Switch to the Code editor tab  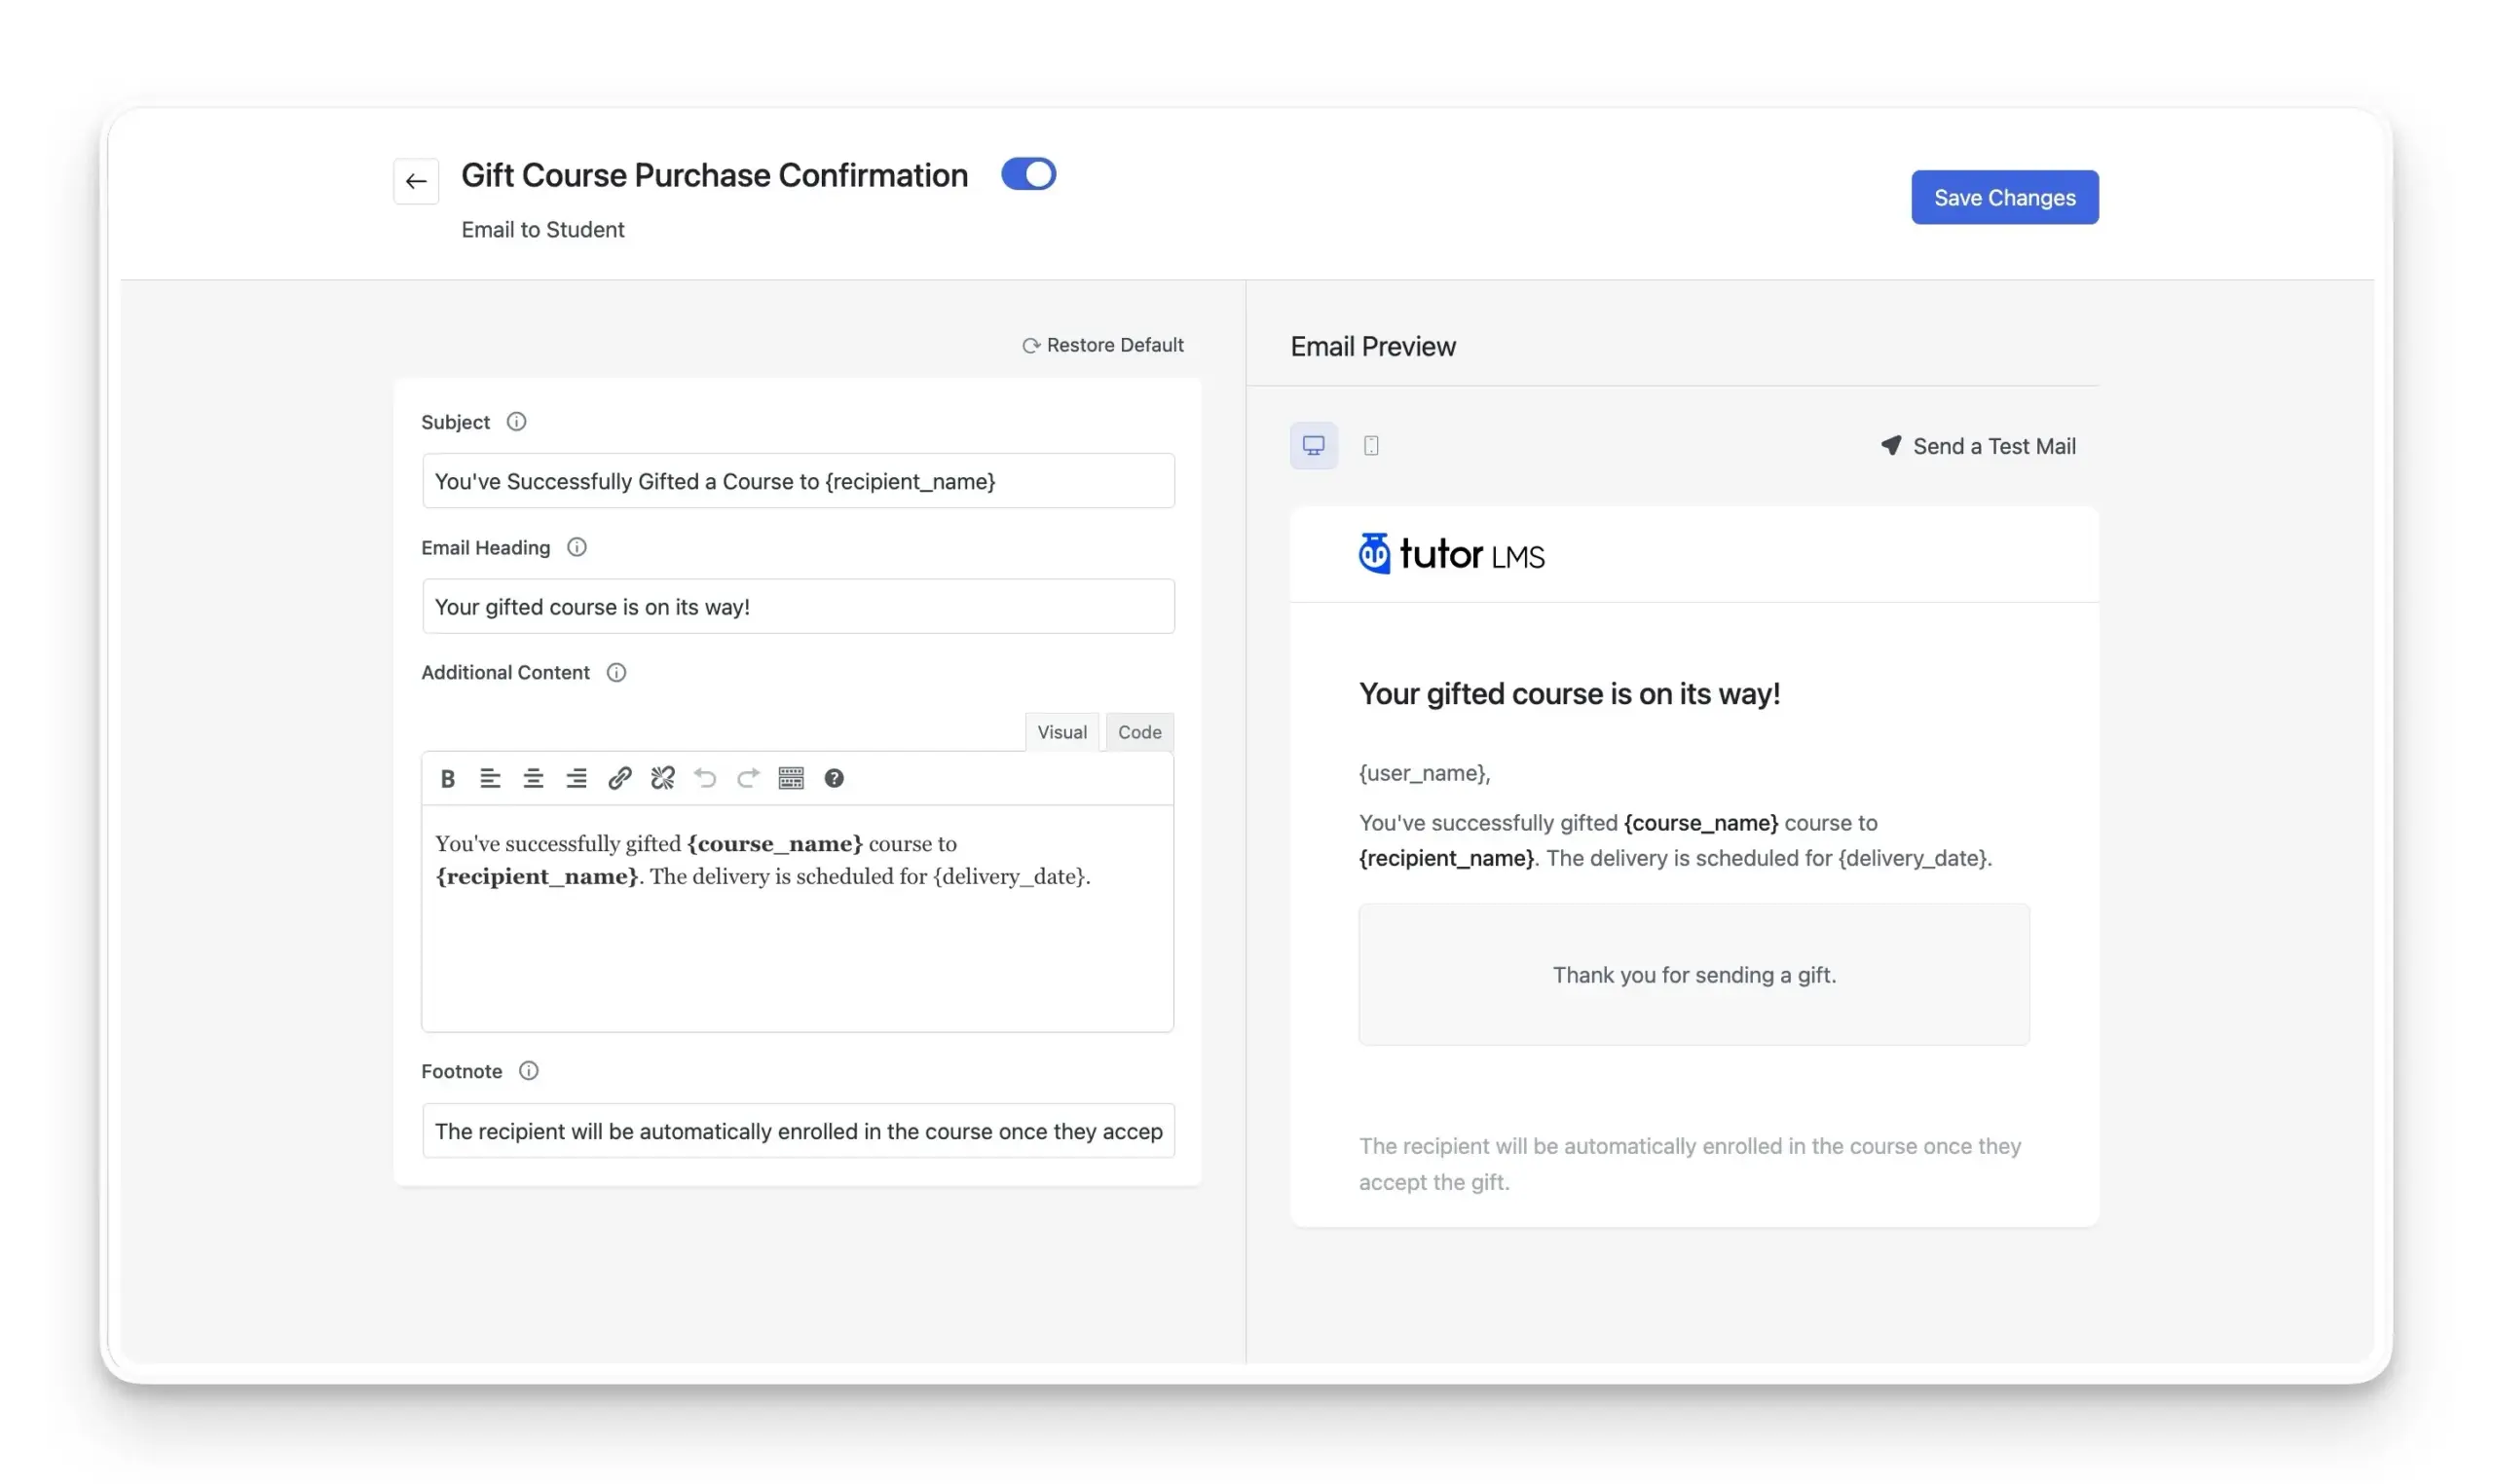[1139, 732]
